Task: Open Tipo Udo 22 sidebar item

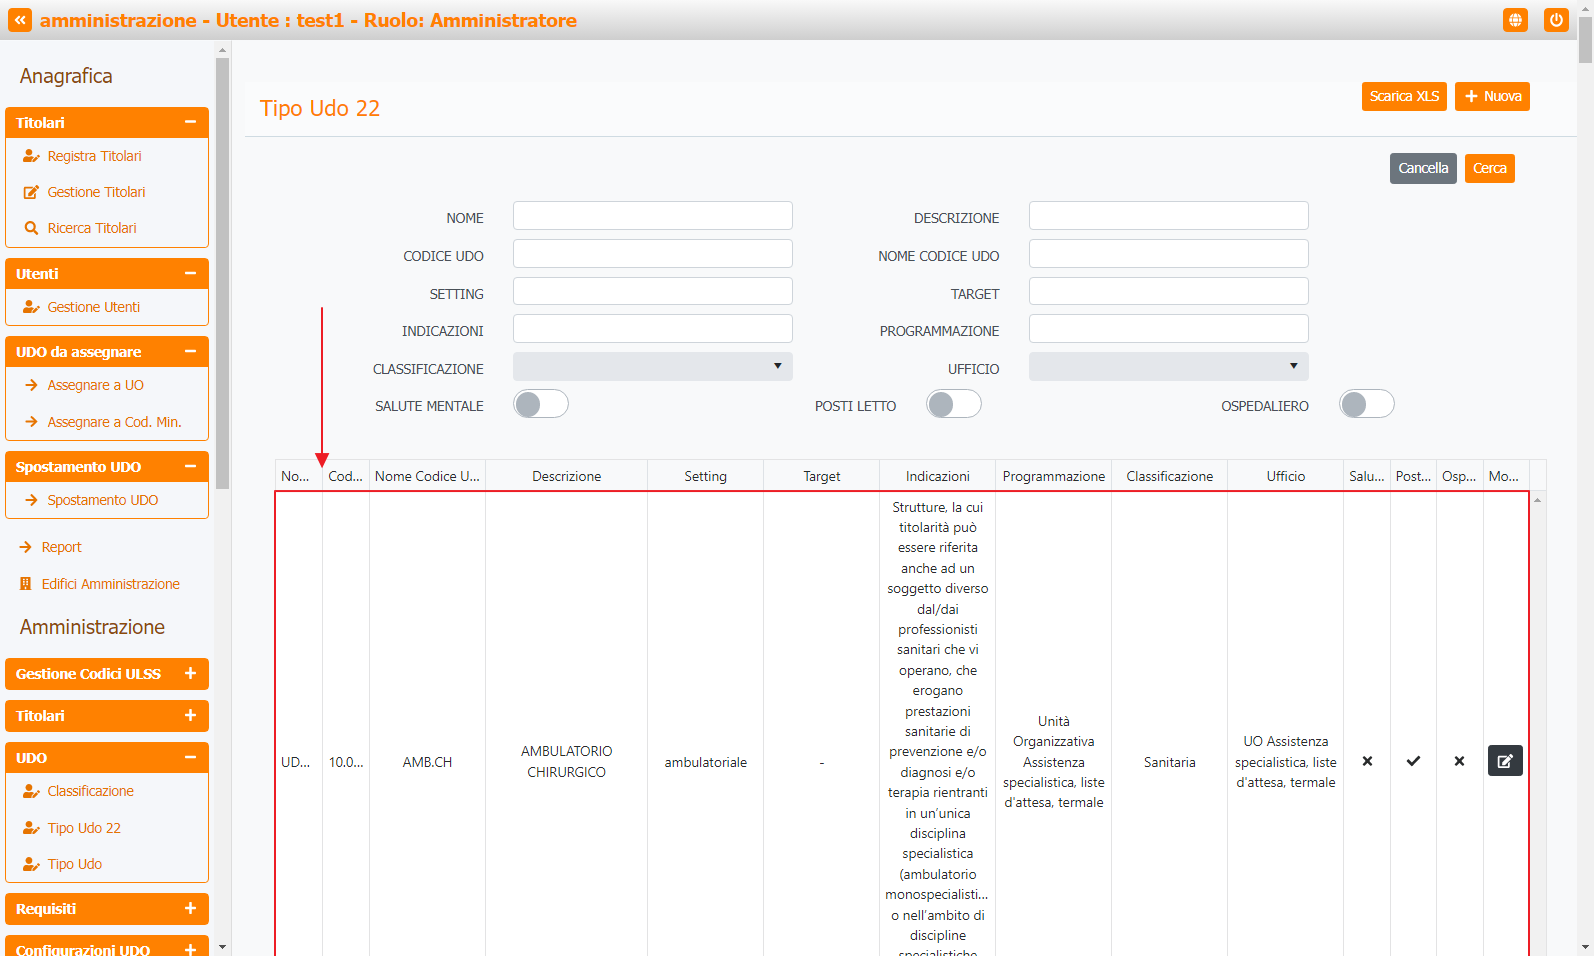Action: (x=84, y=828)
